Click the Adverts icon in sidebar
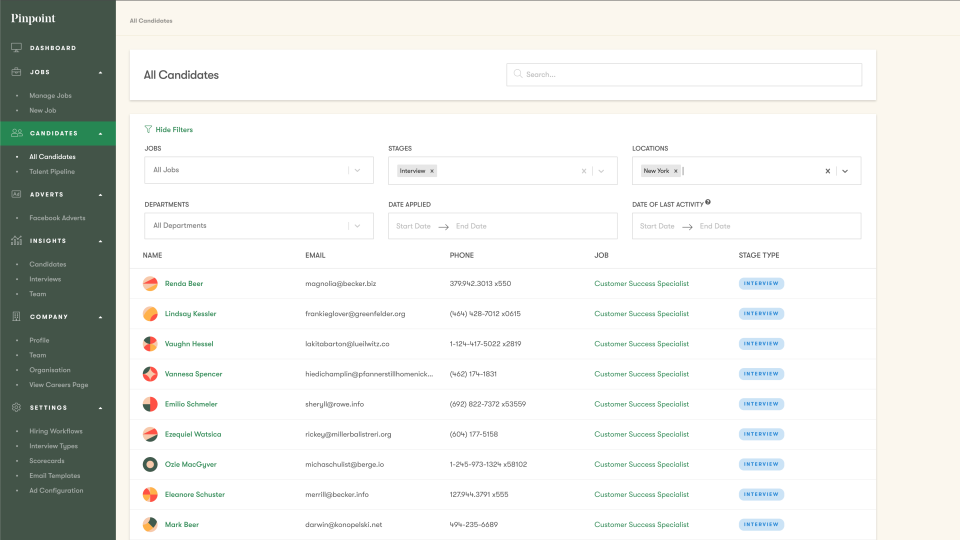The image size is (960, 540). click(17, 194)
